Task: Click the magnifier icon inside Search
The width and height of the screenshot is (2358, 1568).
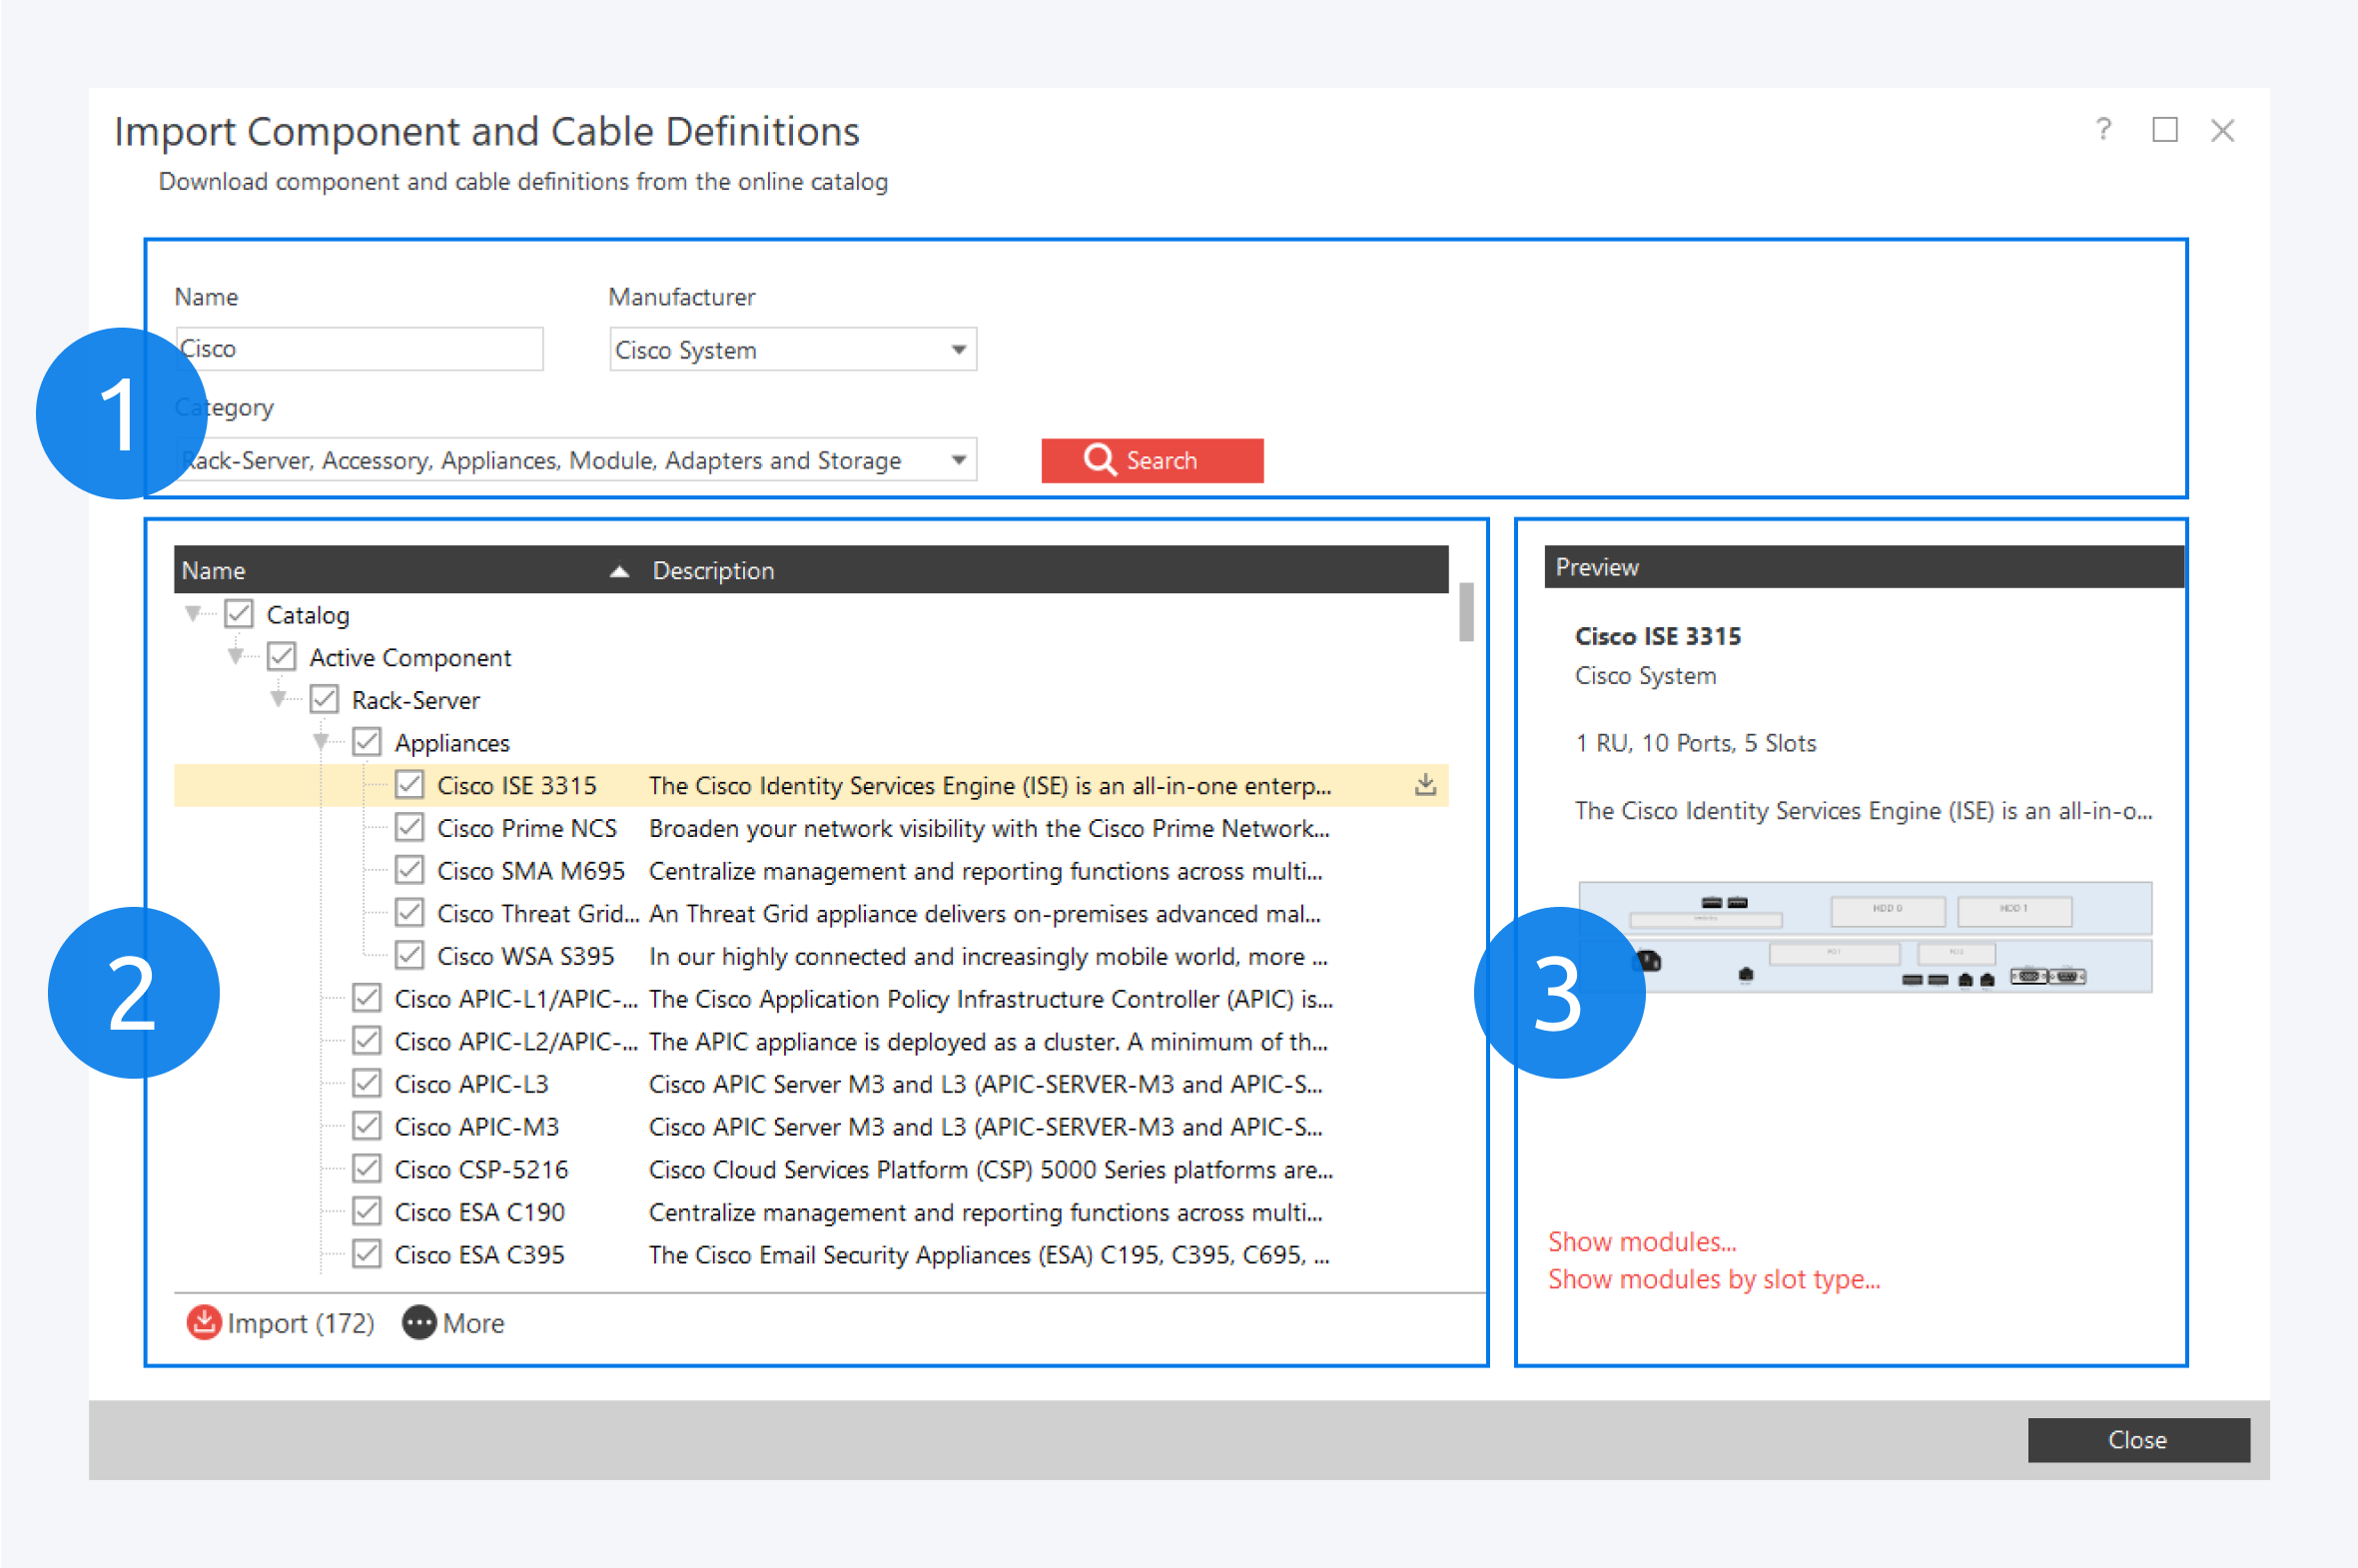Action: [x=1100, y=460]
